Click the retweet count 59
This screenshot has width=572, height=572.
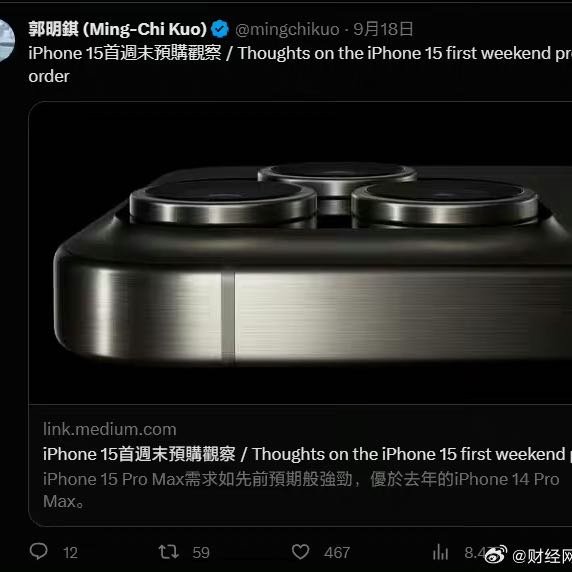(201, 553)
